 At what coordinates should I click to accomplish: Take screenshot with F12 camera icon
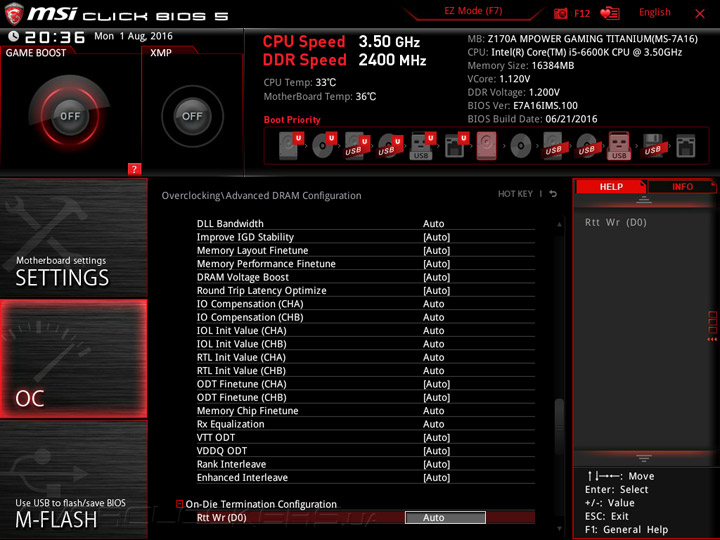click(x=561, y=13)
